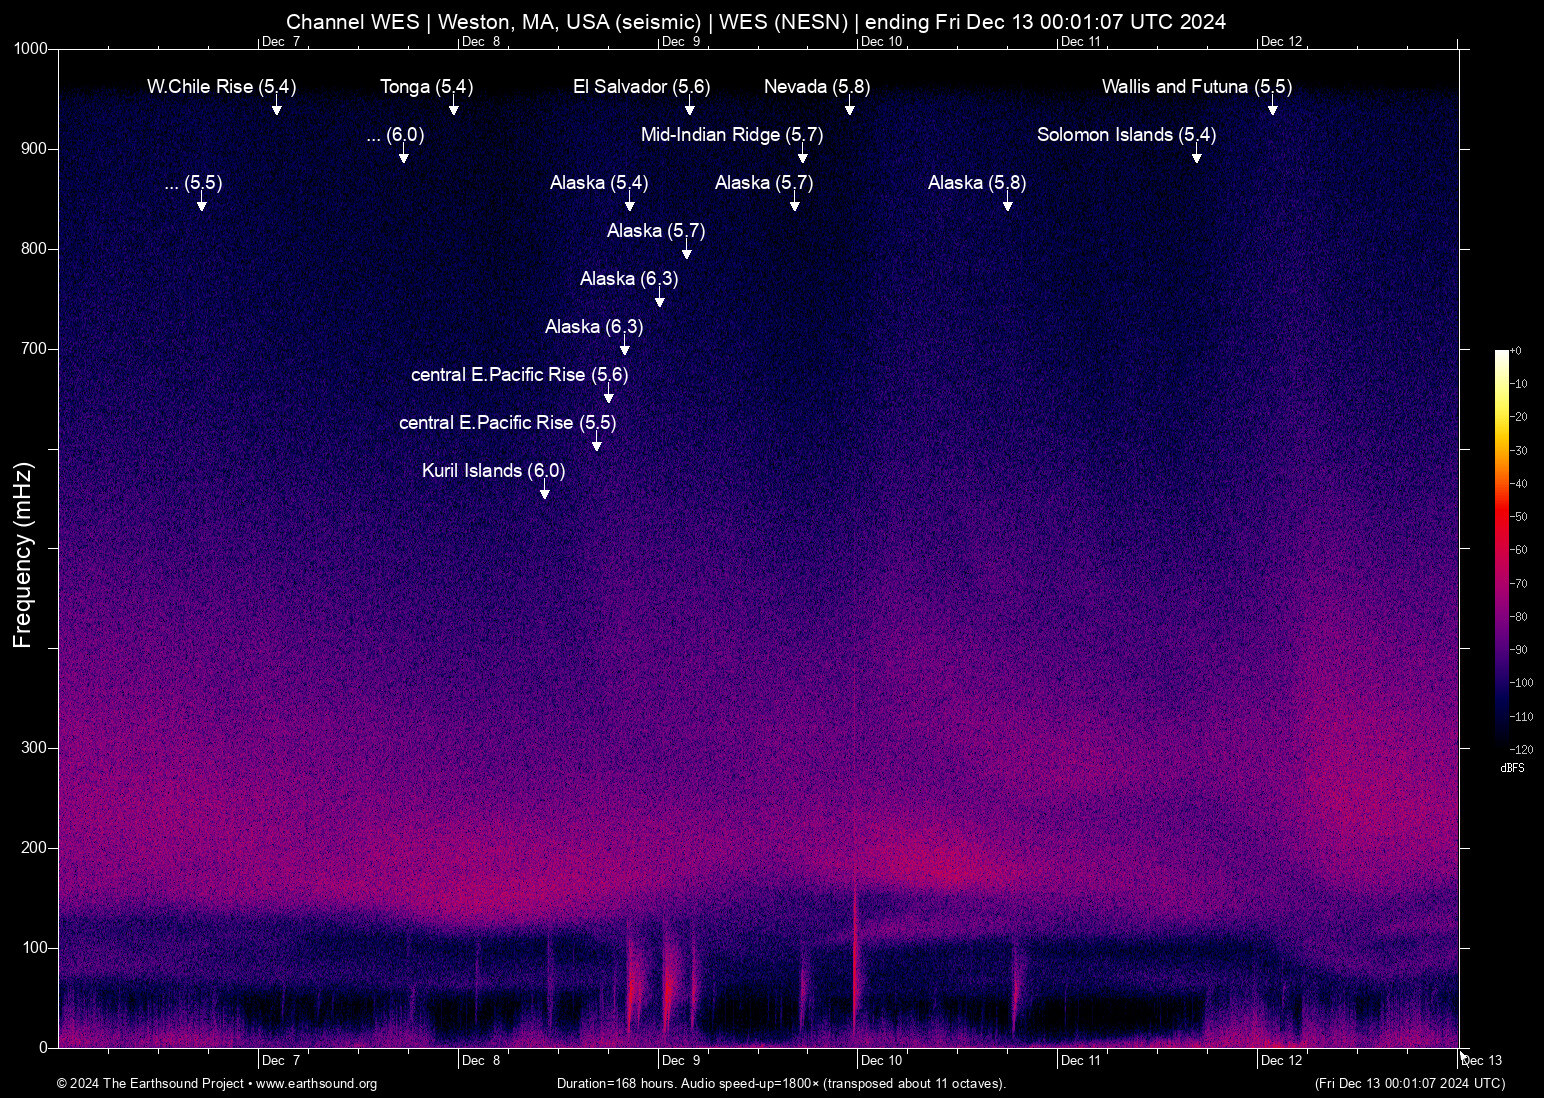Click the Tonga (5.4) earthquake annotation

pyautogui.click(x=426, y=87)
